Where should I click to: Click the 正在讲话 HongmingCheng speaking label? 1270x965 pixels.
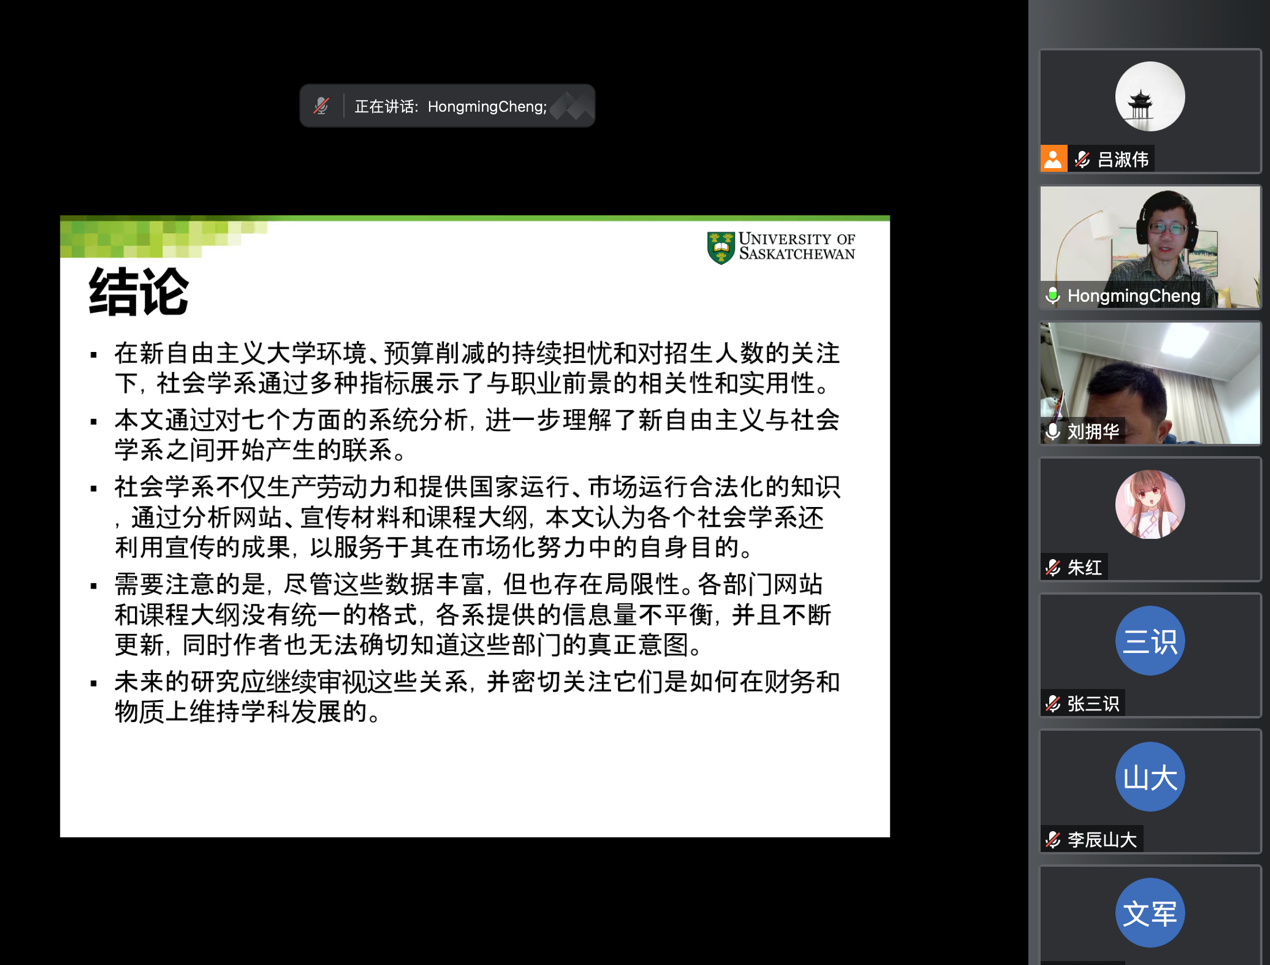[x=451, y=106]
